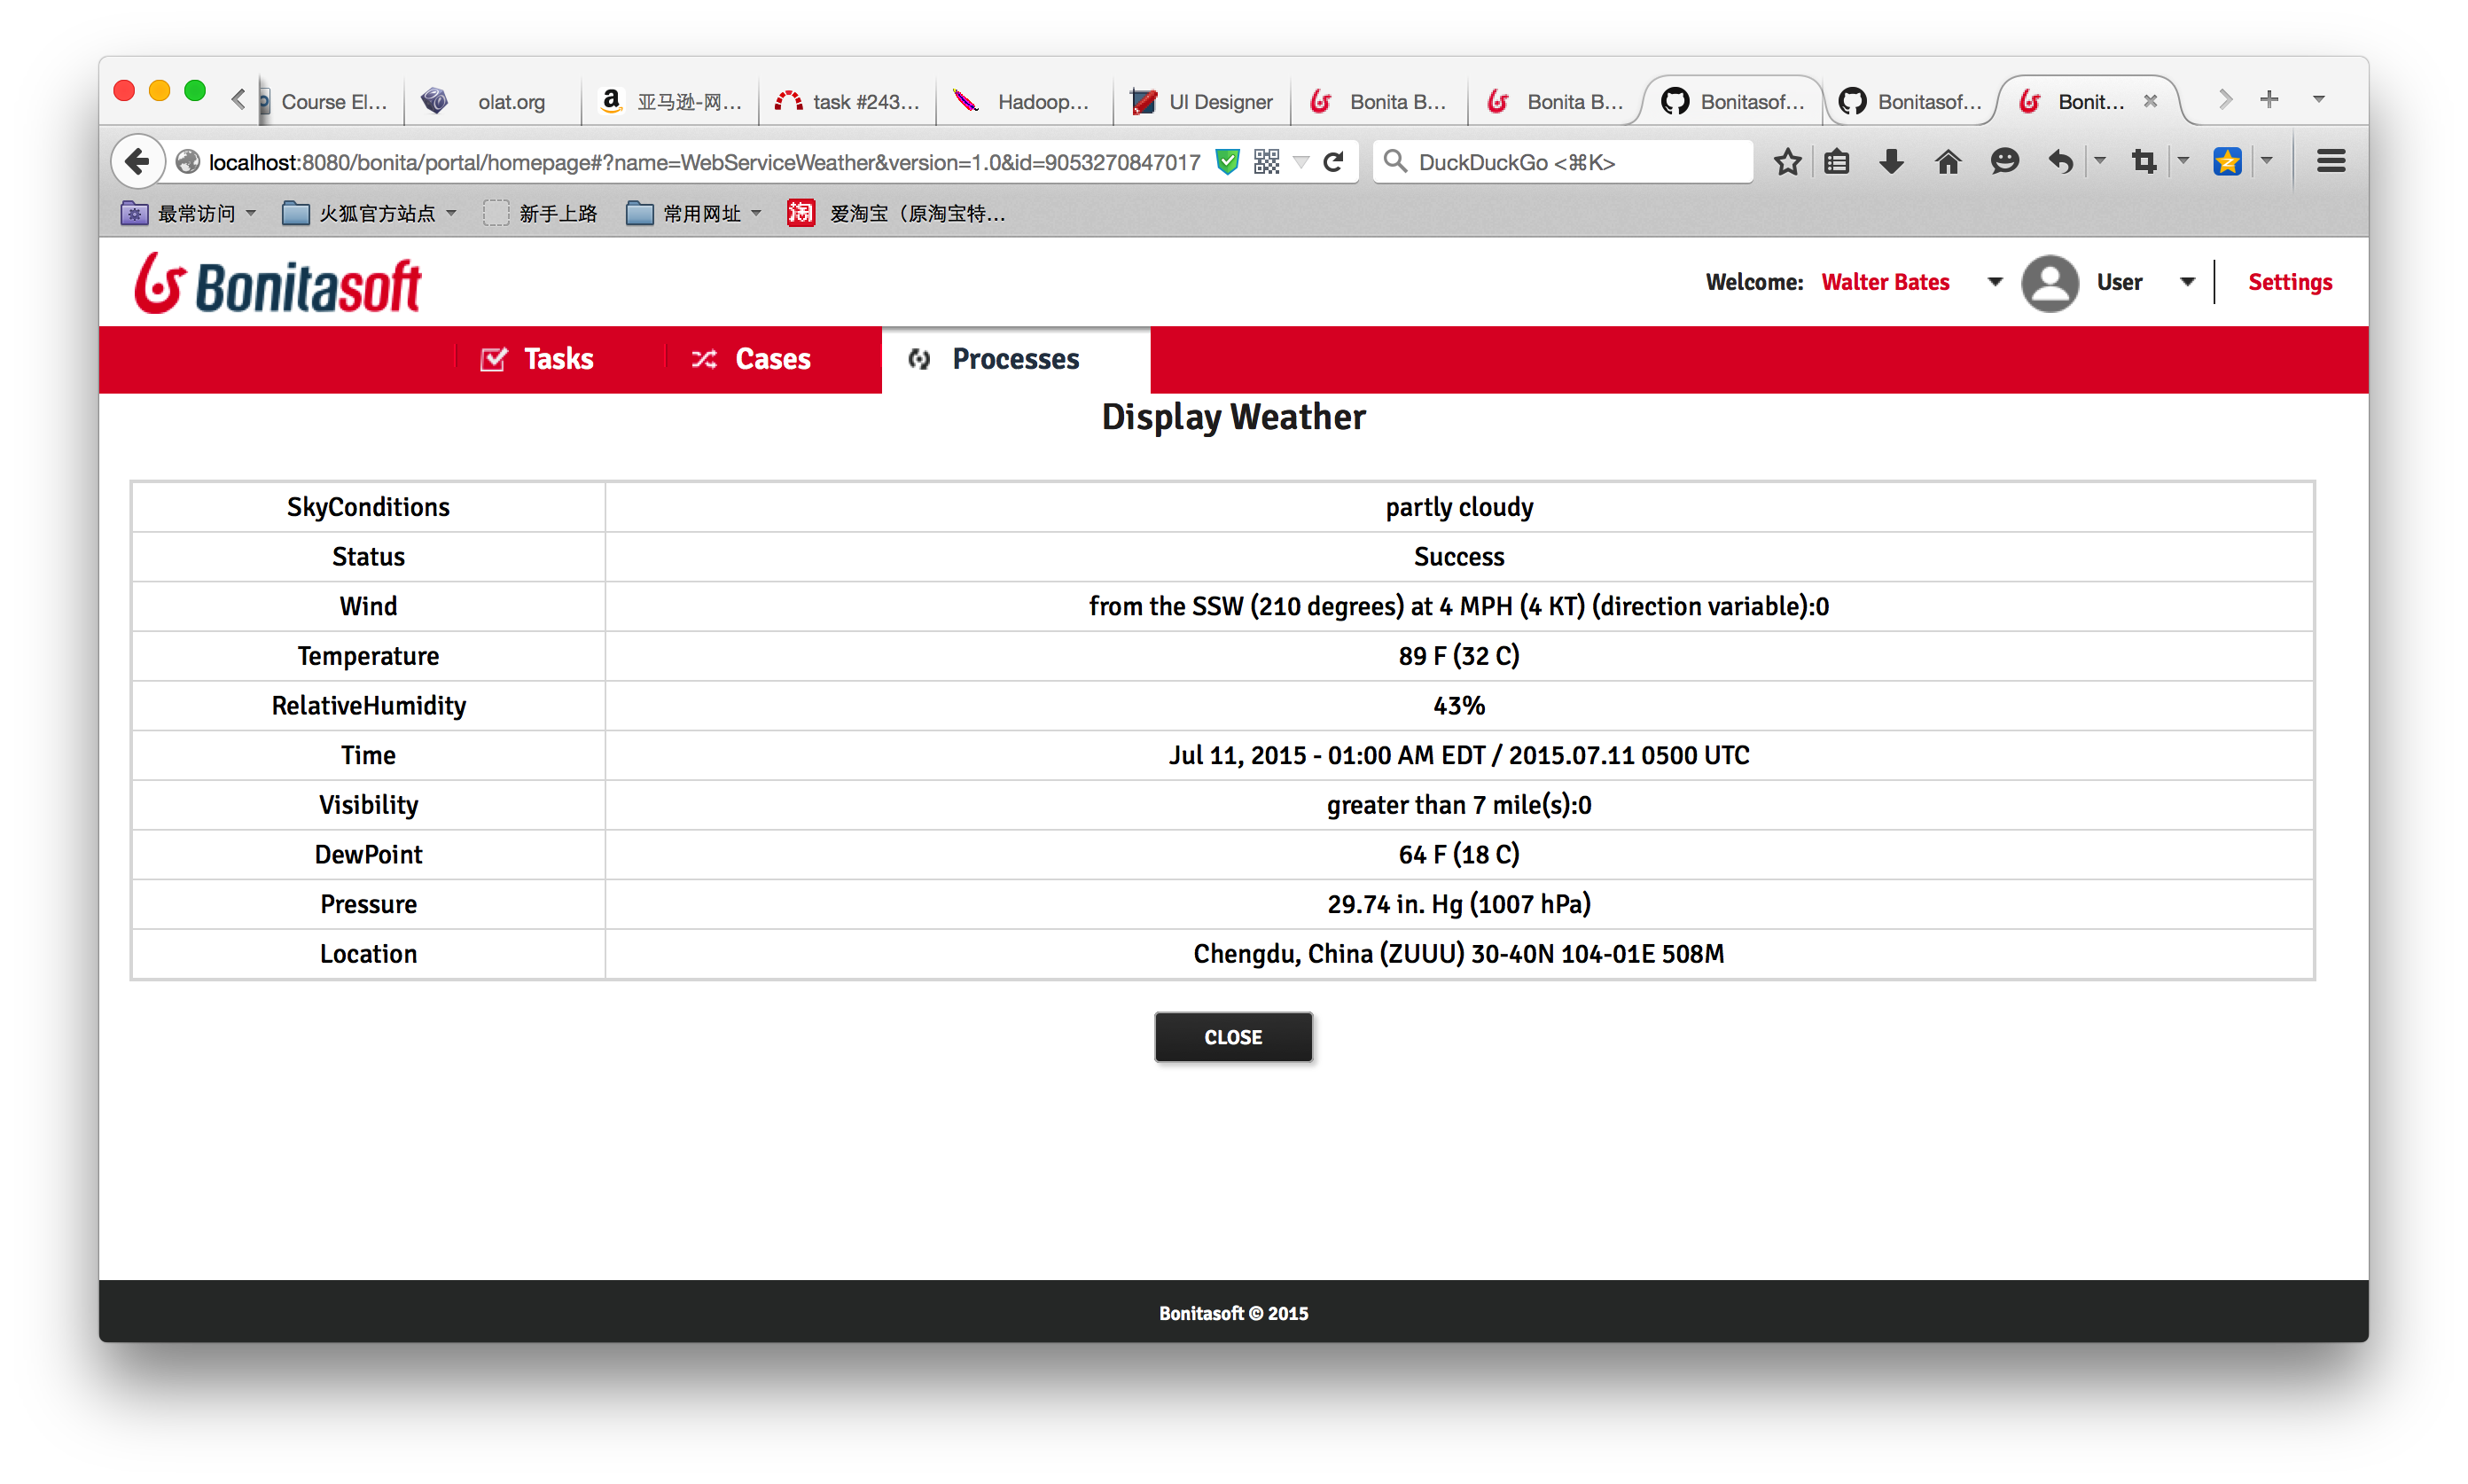Bookmark this page with the star icon
Screen dimensions: 2468x1484
click(x=1787, y=162)
